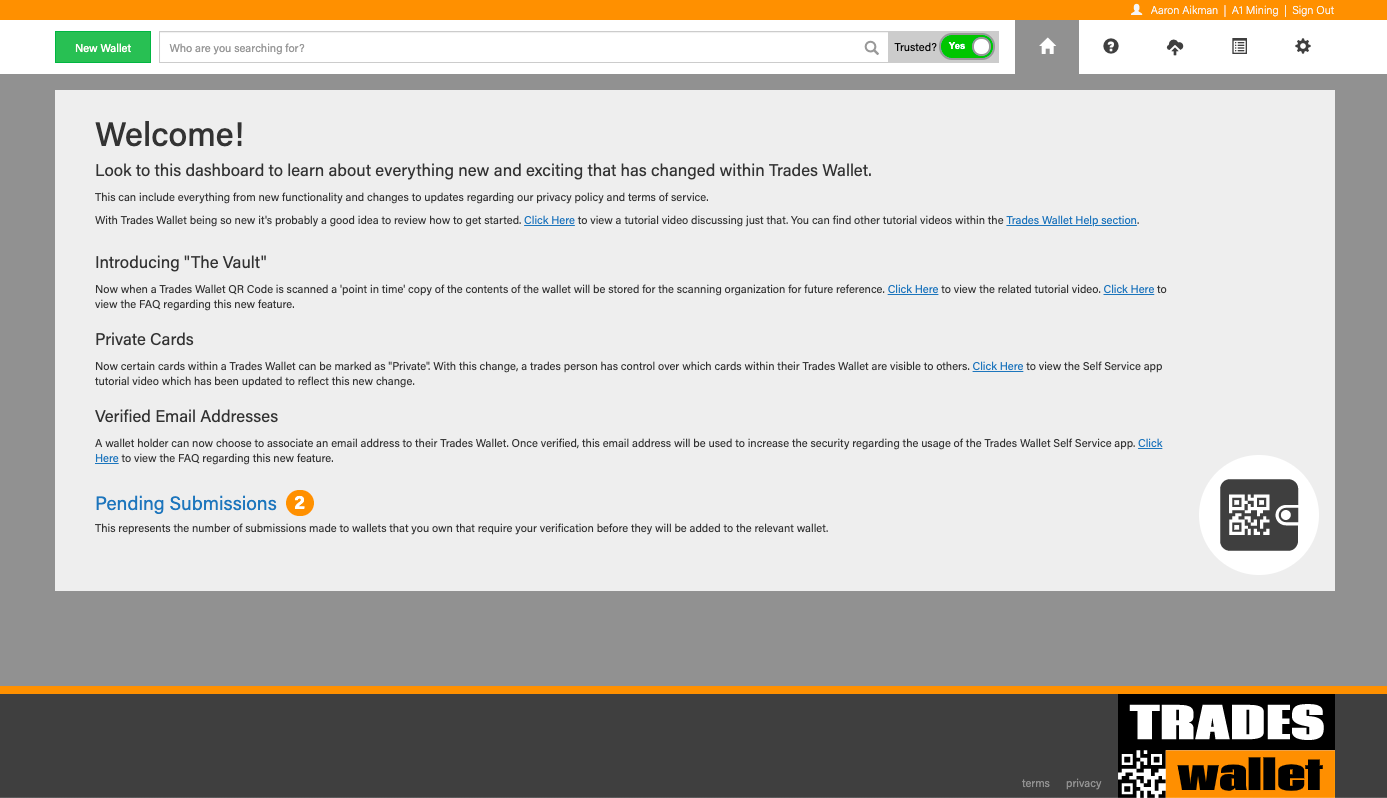Open the Home dashboard icon
Screen dimensions: 1387x798
coord(1047,47)
